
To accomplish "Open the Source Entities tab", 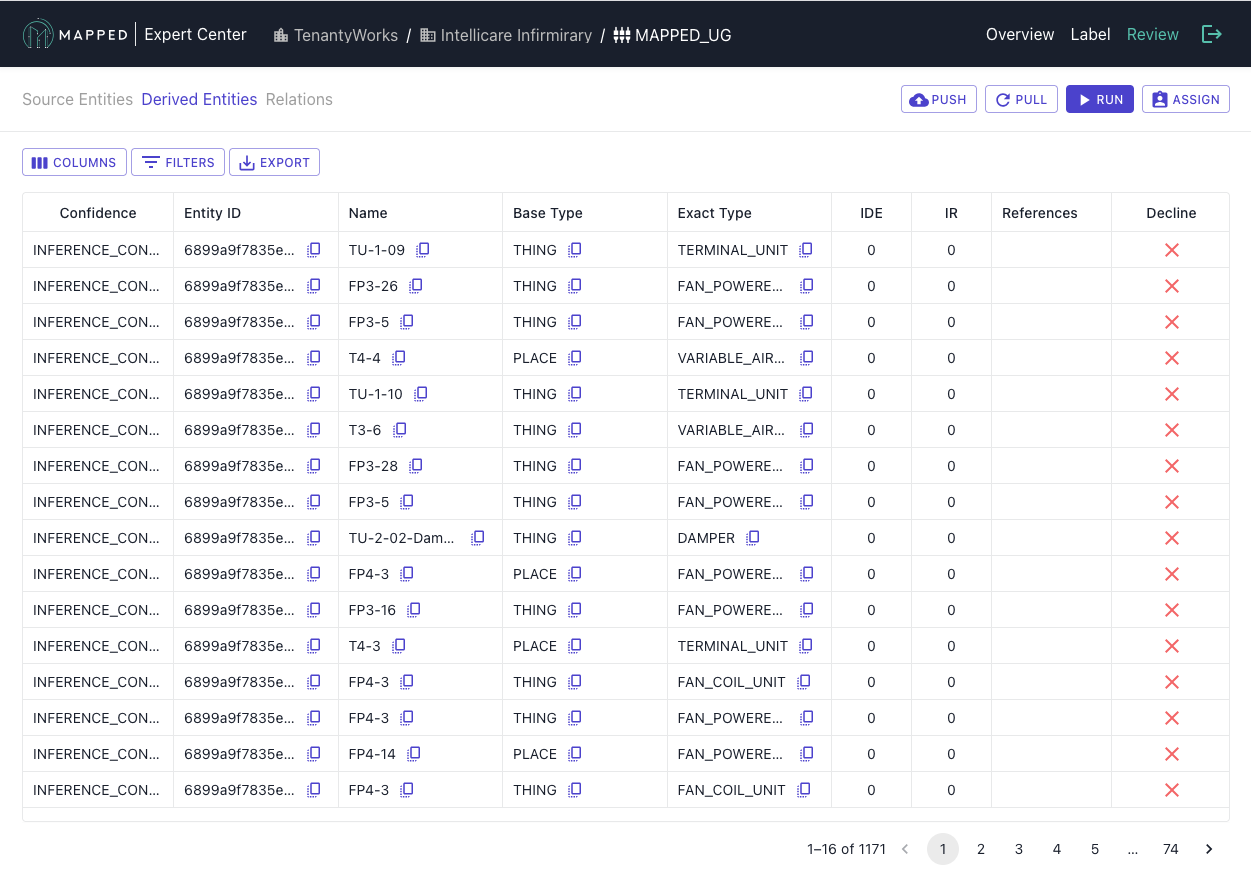I will point(78,99).
